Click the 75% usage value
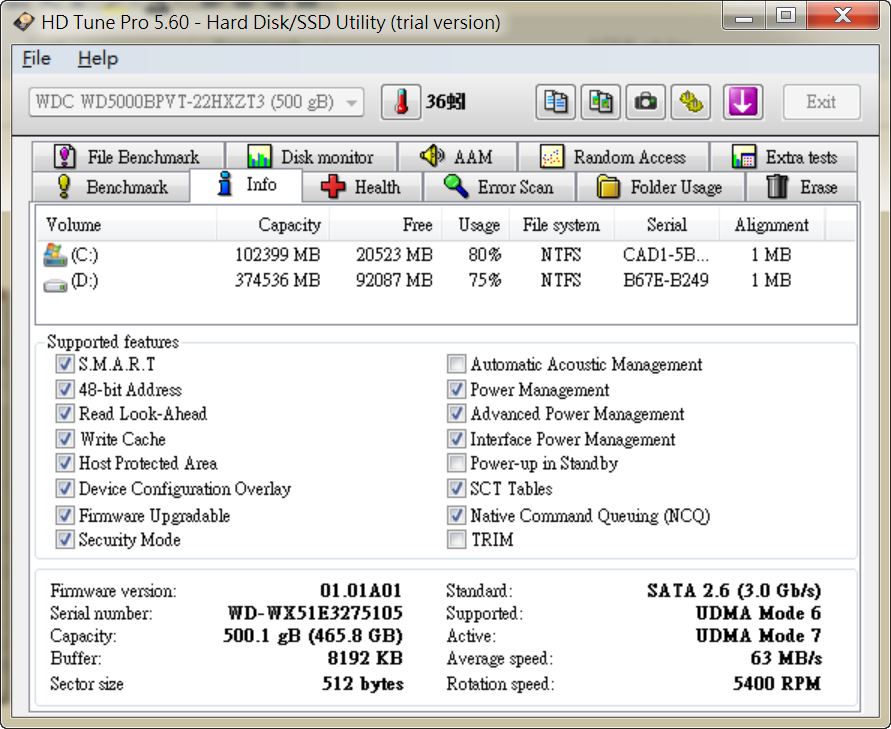The image size is (891, 729). point(485,280)
